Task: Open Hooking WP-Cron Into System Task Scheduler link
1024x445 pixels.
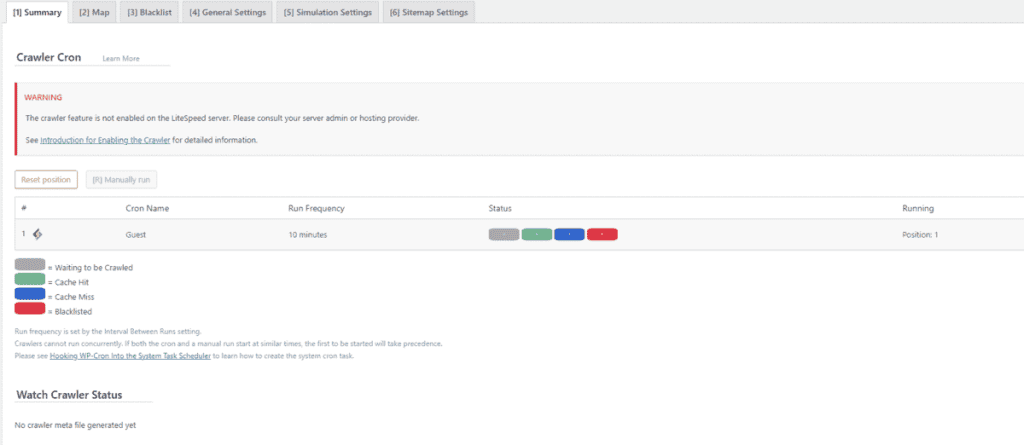Action: coord(131,356)
